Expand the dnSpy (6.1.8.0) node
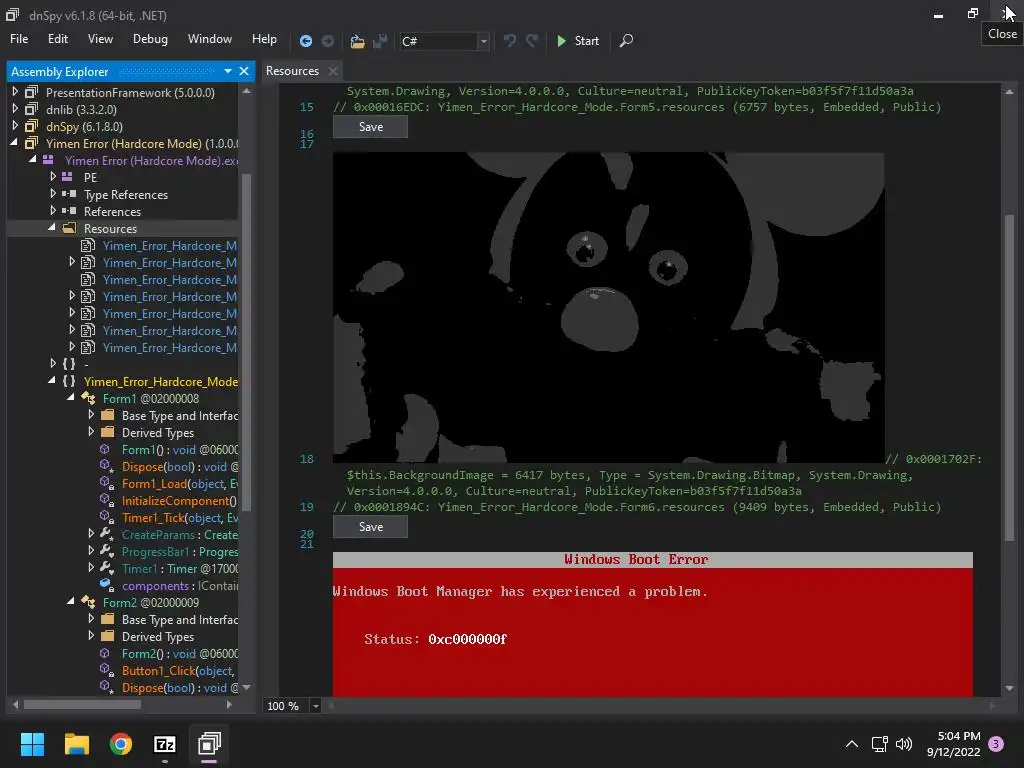 (15, 126)
